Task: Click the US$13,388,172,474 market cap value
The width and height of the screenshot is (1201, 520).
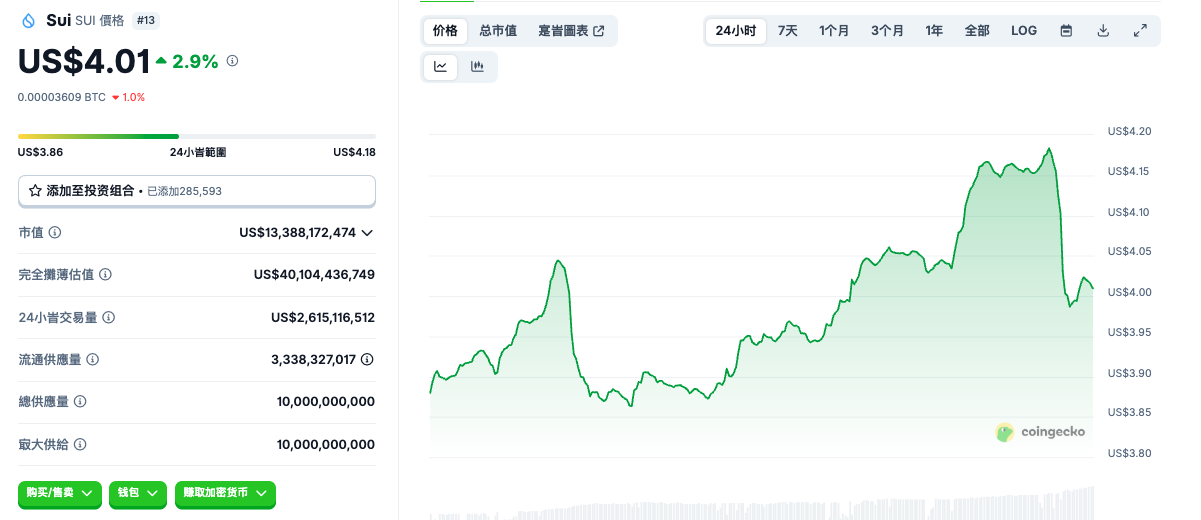Action: (x=297, y=232)
